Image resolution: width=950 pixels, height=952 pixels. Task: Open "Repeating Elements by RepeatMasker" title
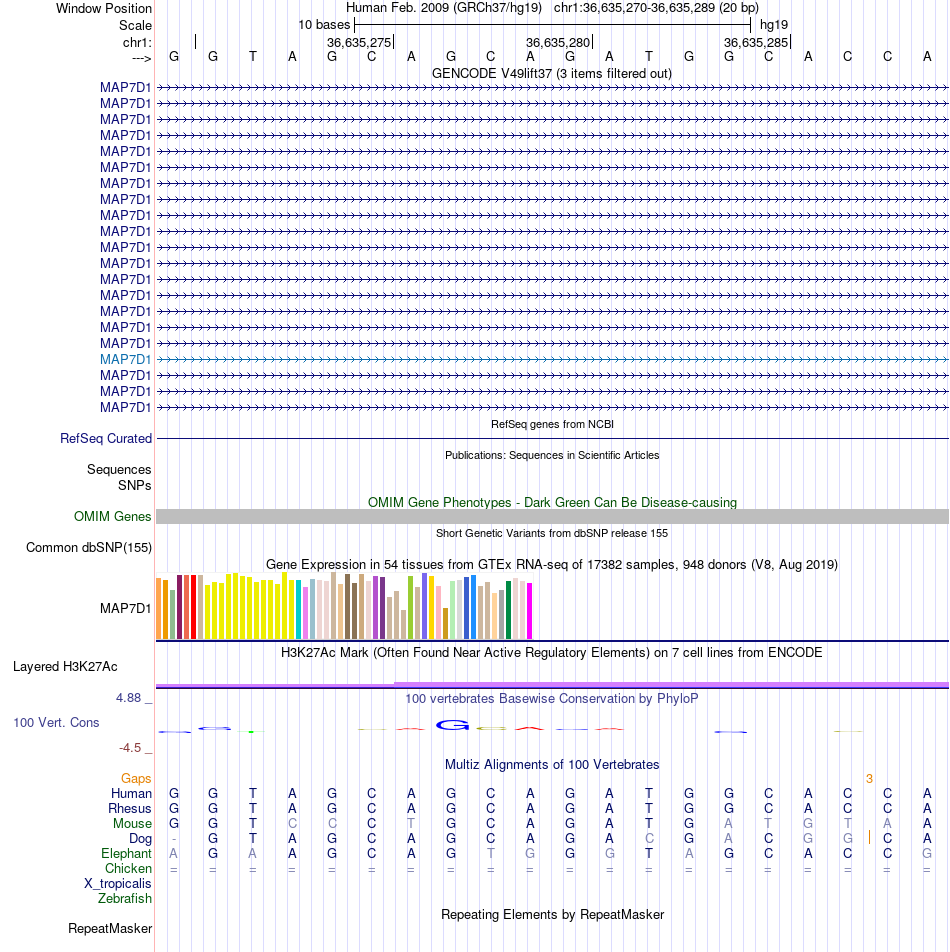[x=552, y=915]
